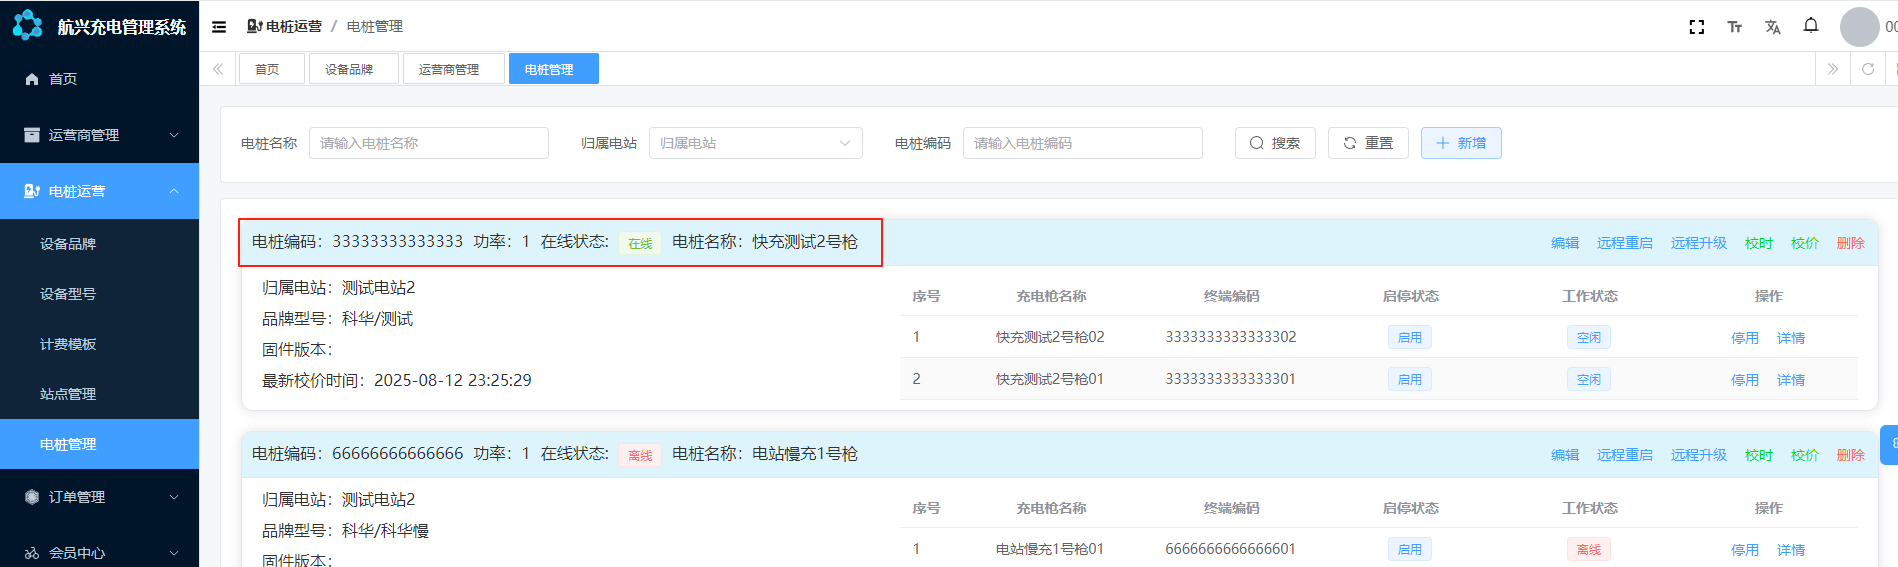Screen dimensions: 1898x567
Task: Open the language translation icon
Action: 1772,27
